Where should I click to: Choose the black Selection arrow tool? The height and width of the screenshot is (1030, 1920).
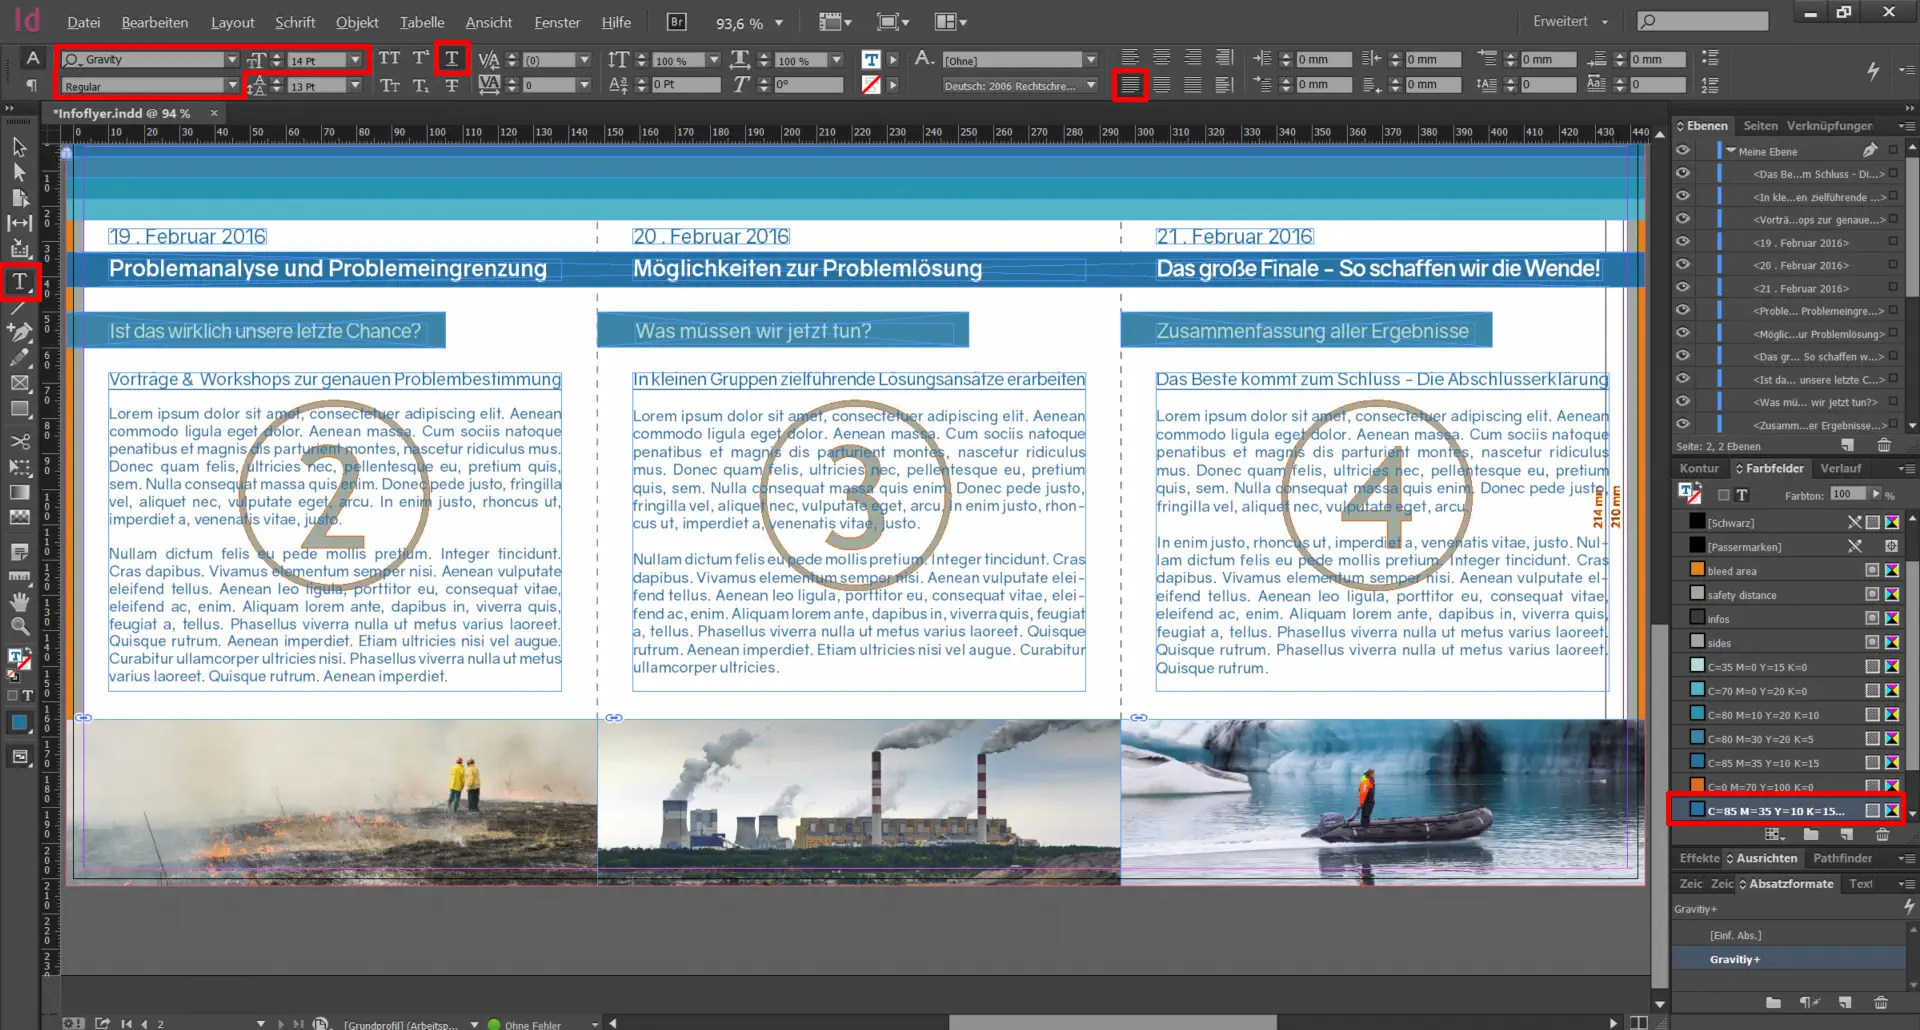[20, 147]
